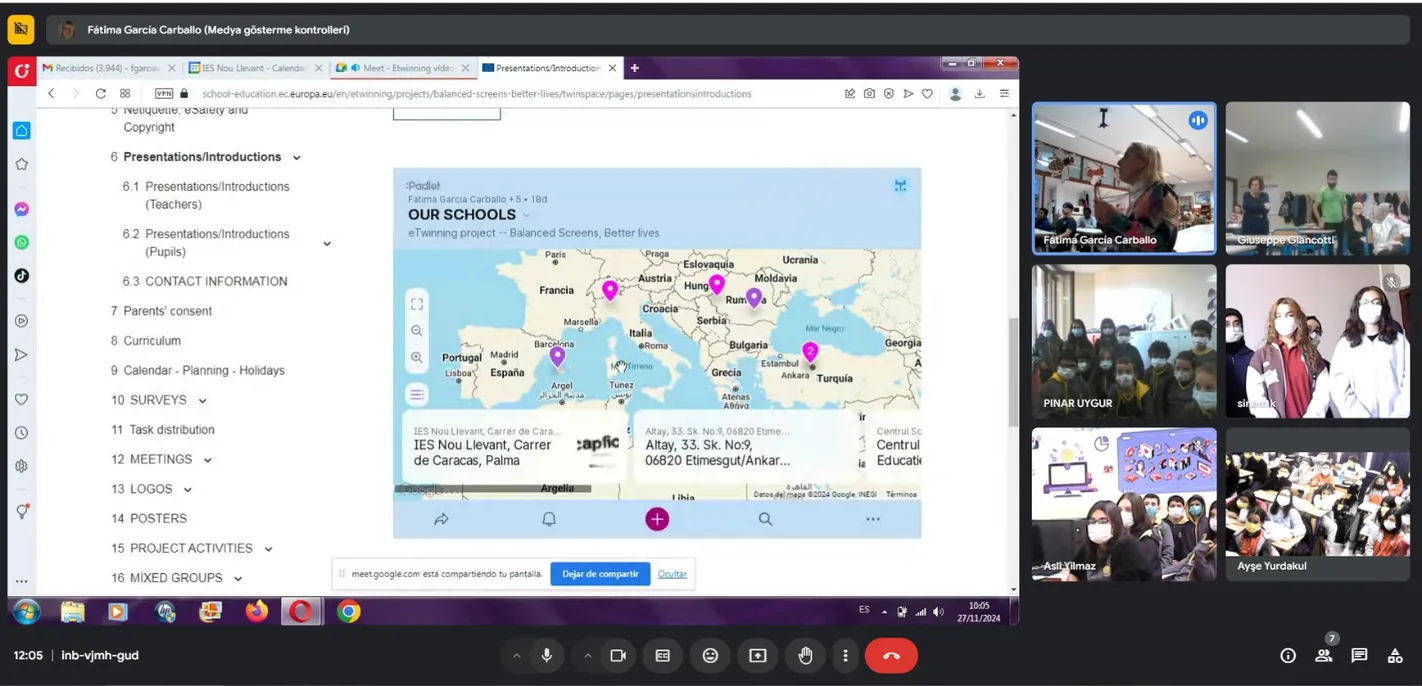
Task: Click the Padlet search magnifier
Action: 765,519
